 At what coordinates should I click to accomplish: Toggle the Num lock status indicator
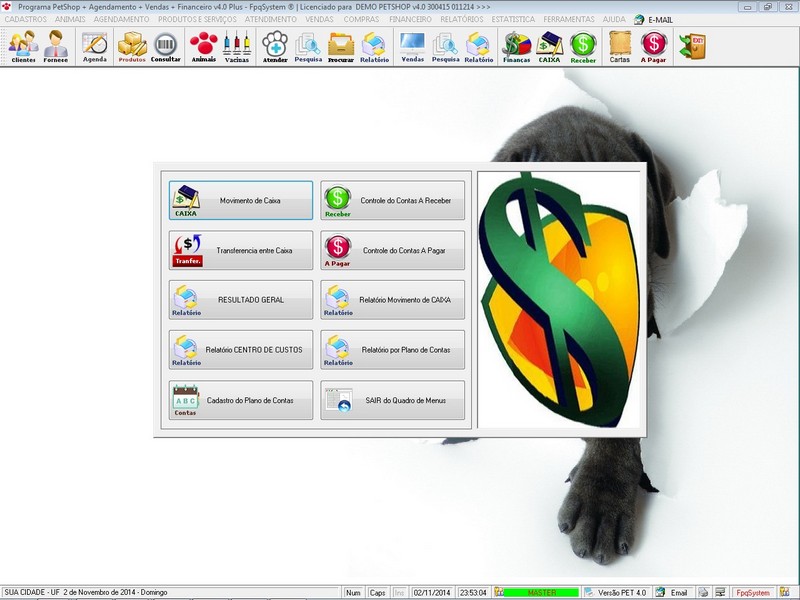(x=353, y=590)
